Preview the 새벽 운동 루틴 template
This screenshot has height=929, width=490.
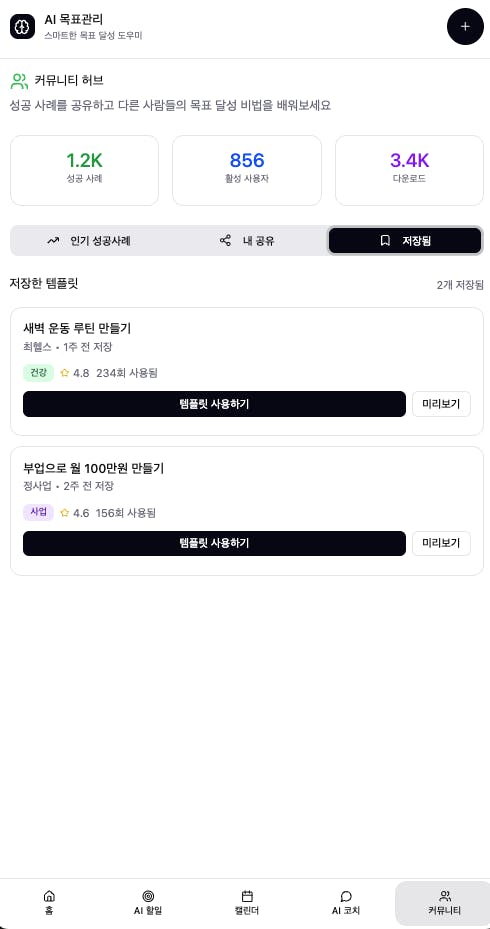coord(441,404)
